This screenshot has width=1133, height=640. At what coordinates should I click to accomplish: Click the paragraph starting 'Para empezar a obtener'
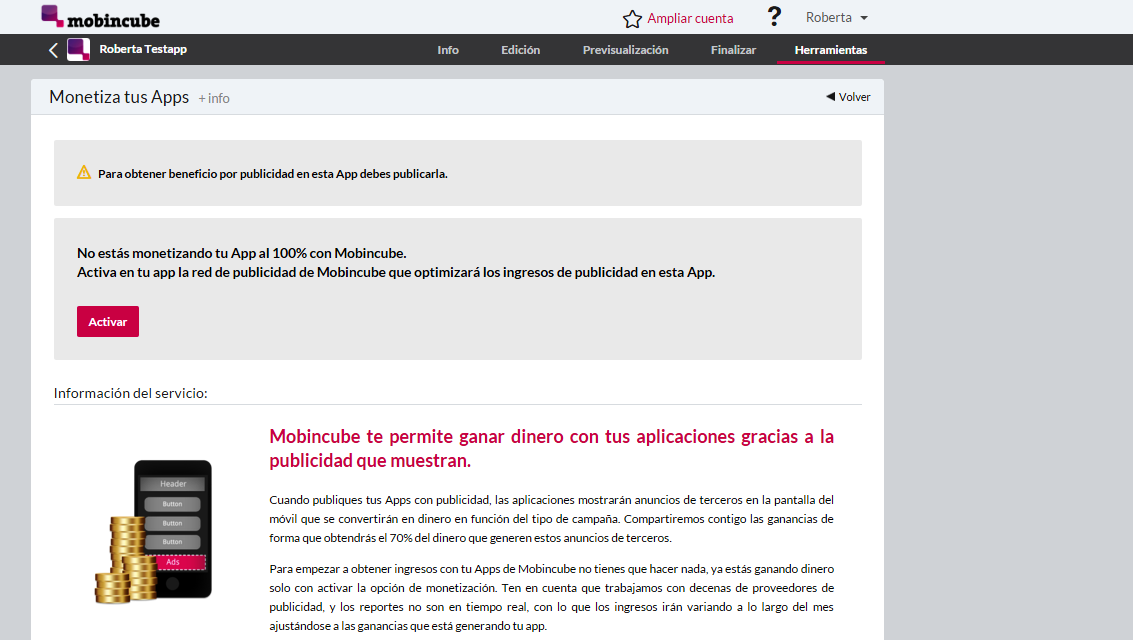(551, 597)
